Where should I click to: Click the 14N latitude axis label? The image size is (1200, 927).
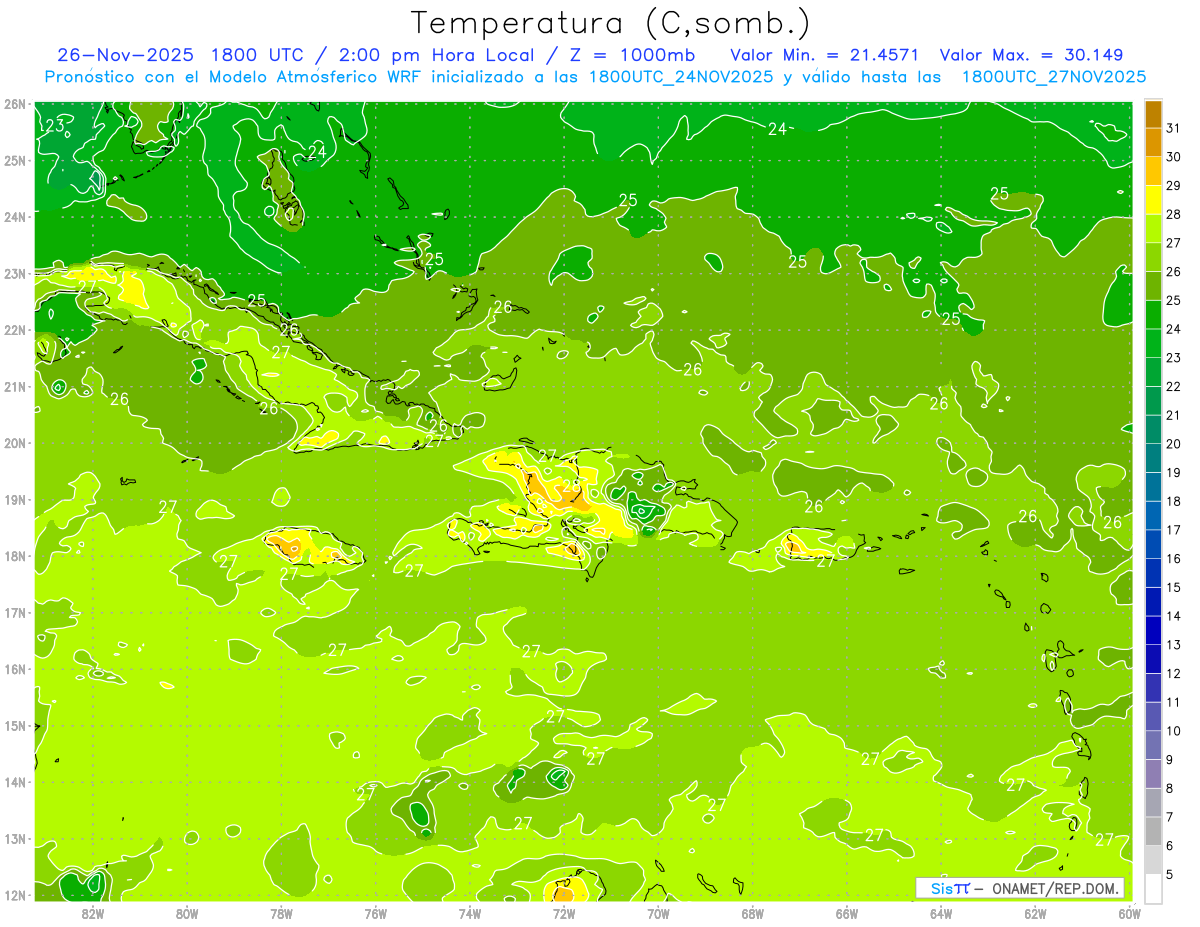[14, 782]
